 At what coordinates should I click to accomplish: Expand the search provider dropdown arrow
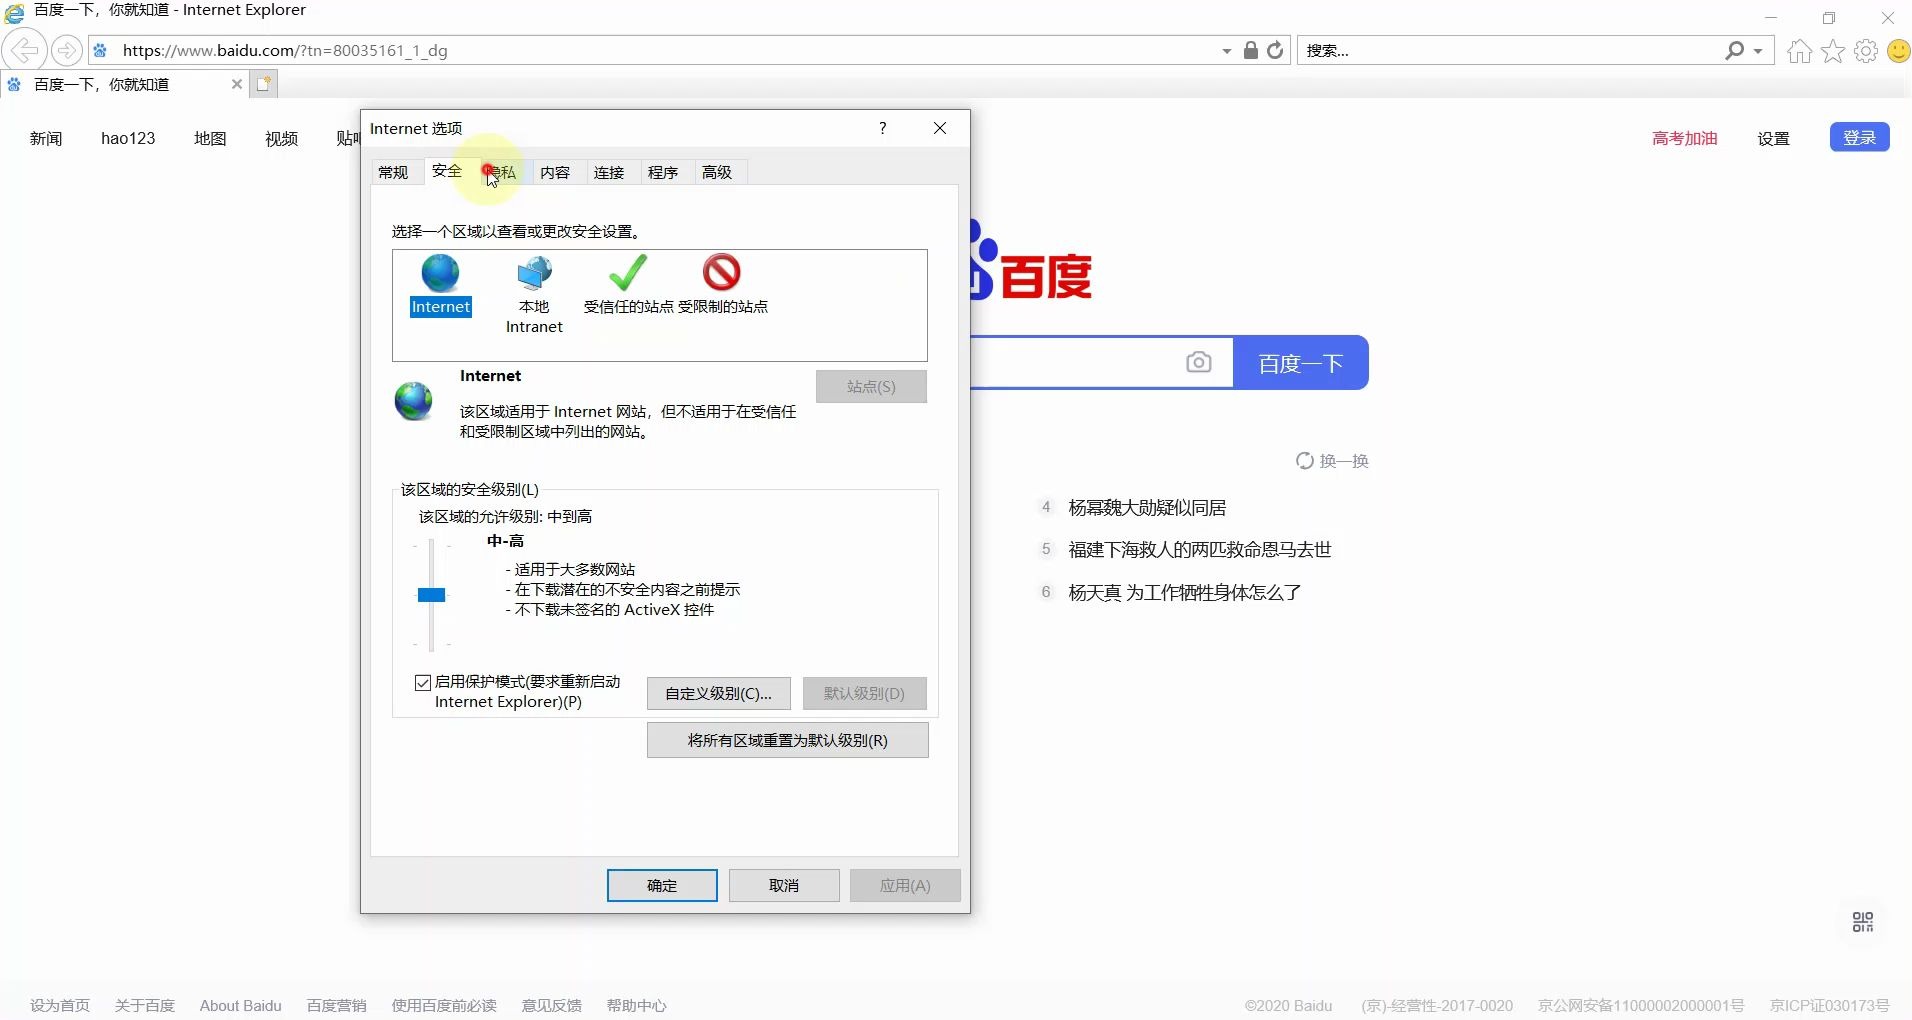pyautogui.click(x=1758, y=51)
